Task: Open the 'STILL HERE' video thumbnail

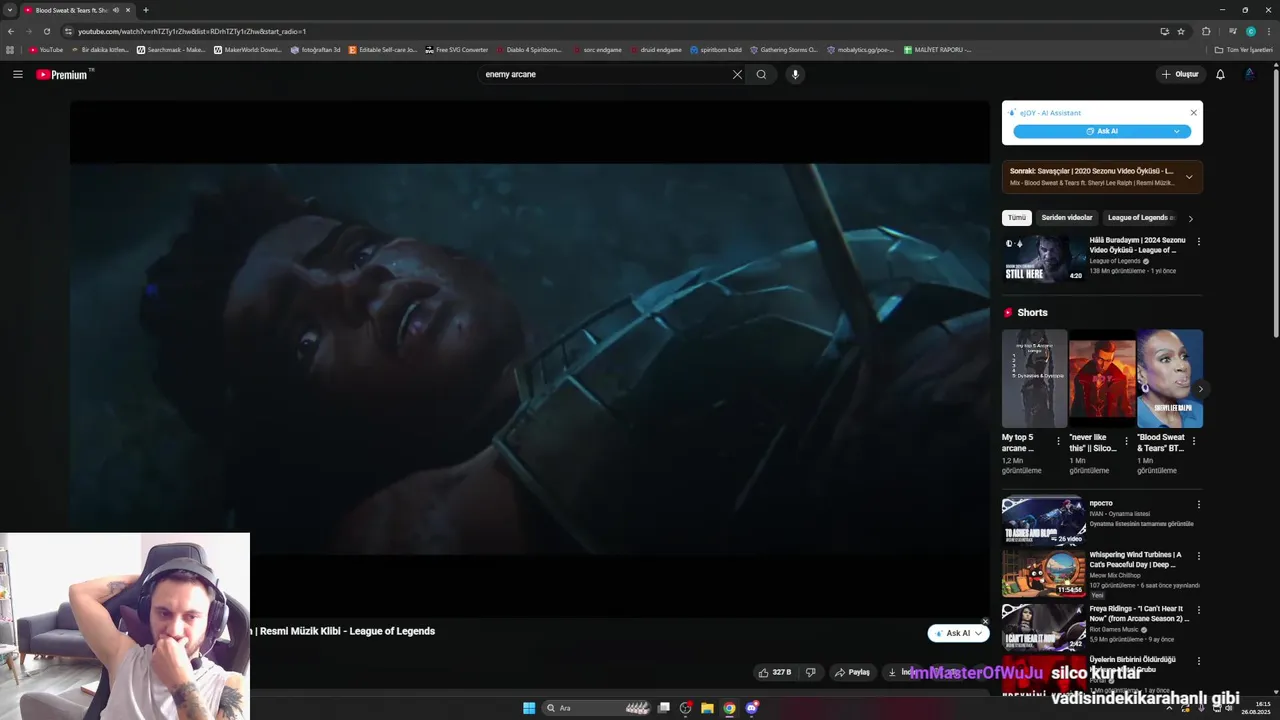Action: [1044, 258]
